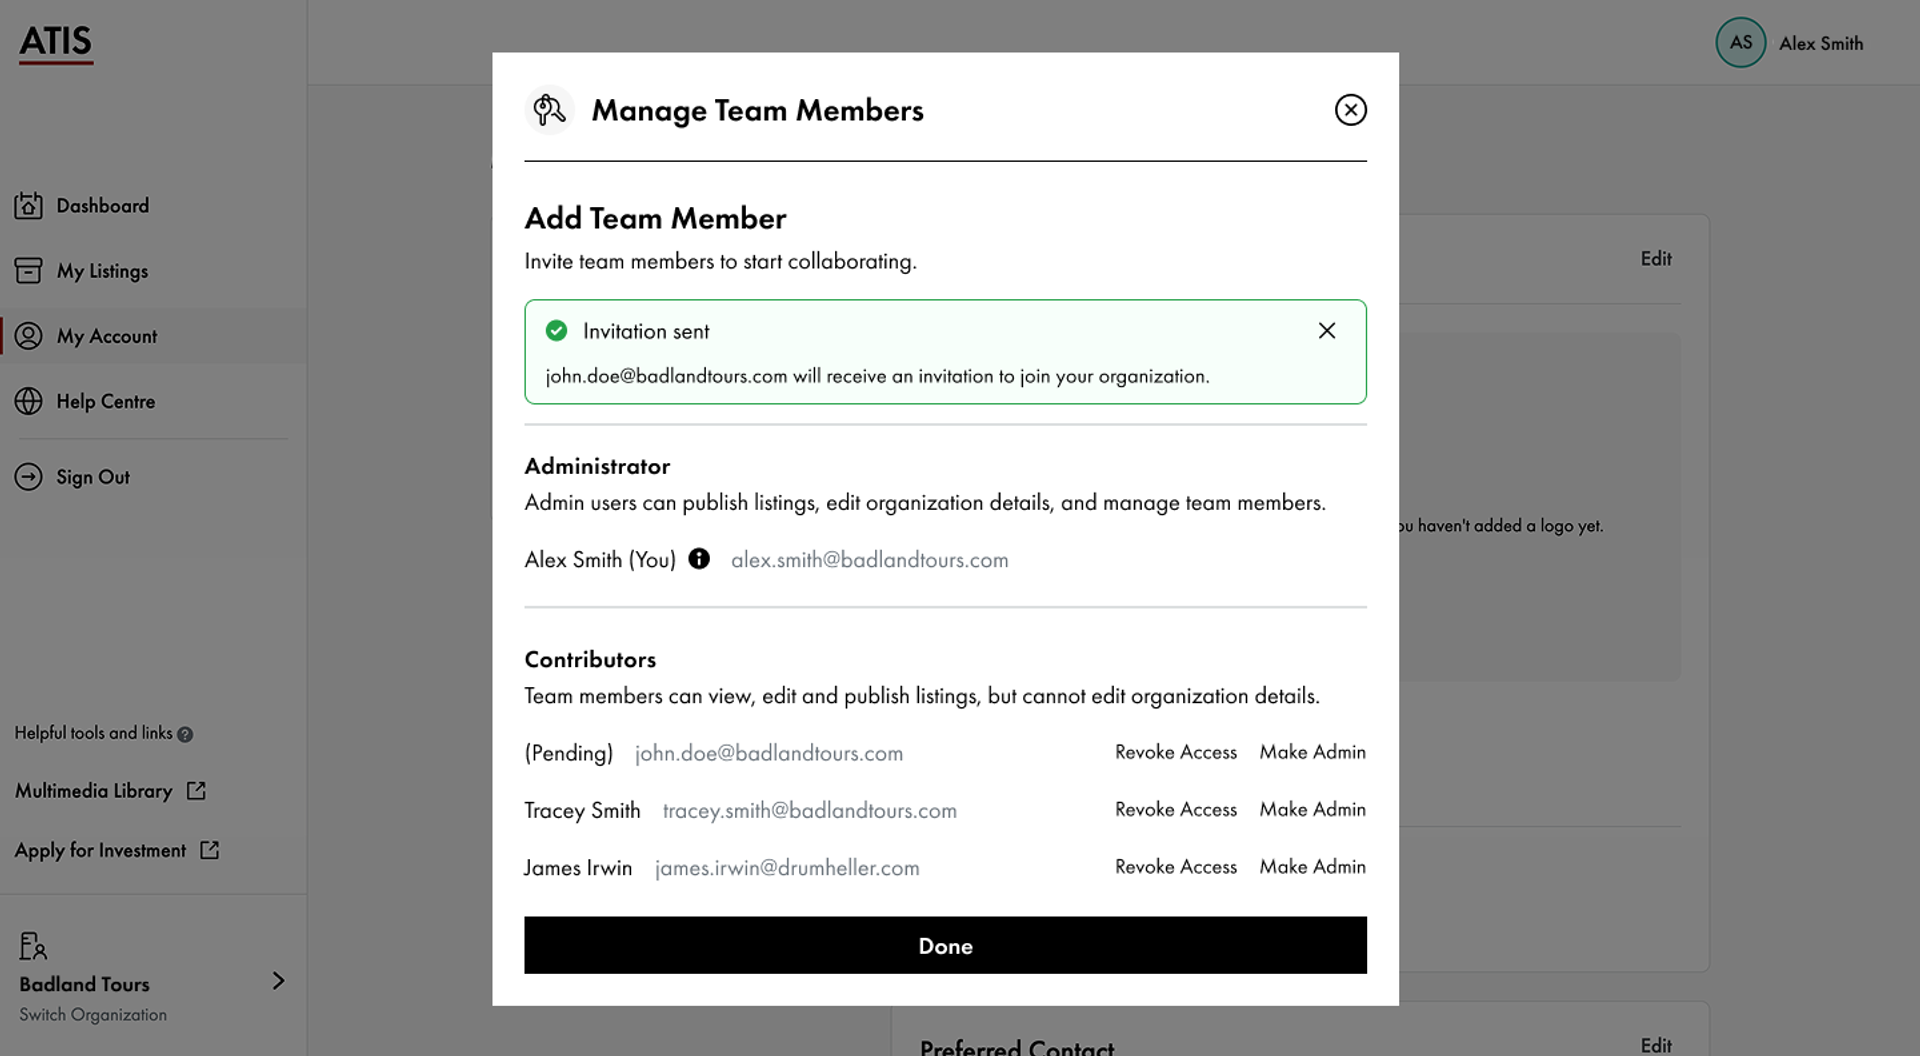Click the green checkmark in the Invitation sent banner
Screen dimensions: 1920x1056
click(x=556, y=331)
